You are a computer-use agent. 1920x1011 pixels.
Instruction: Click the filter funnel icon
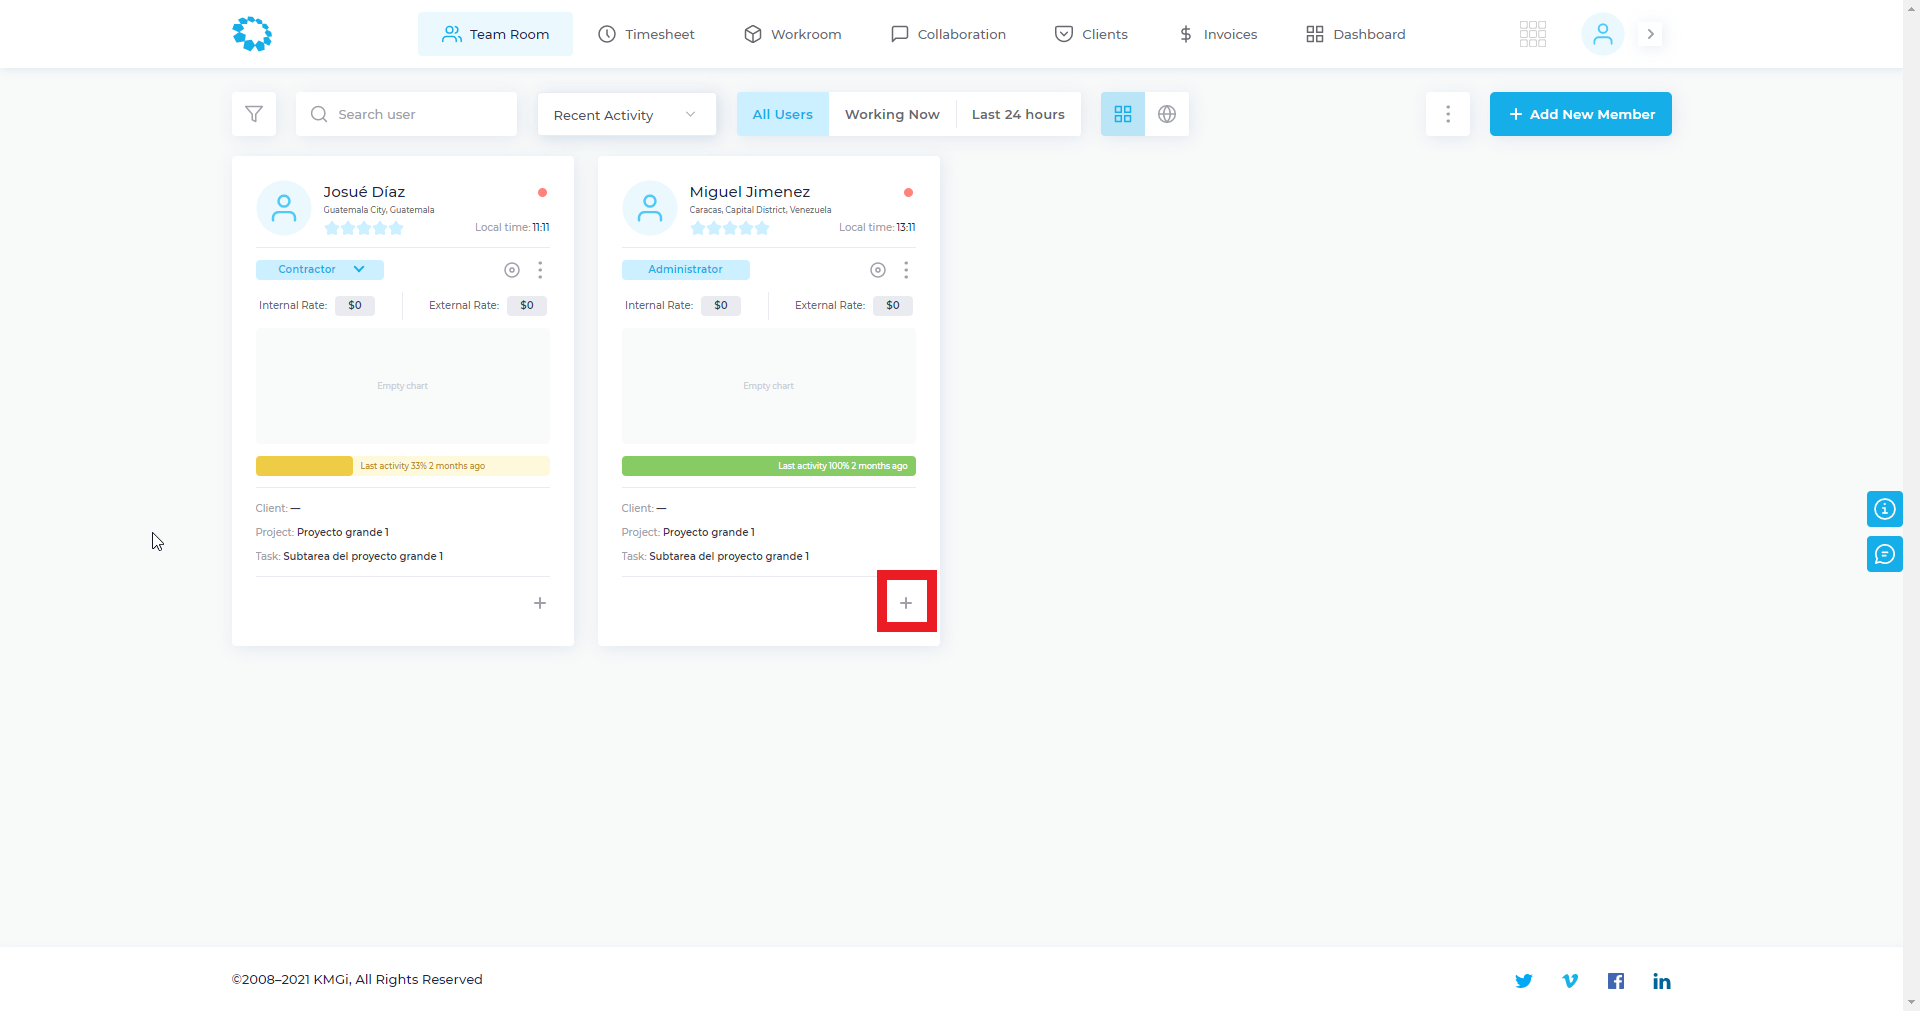tap(254, 114)
